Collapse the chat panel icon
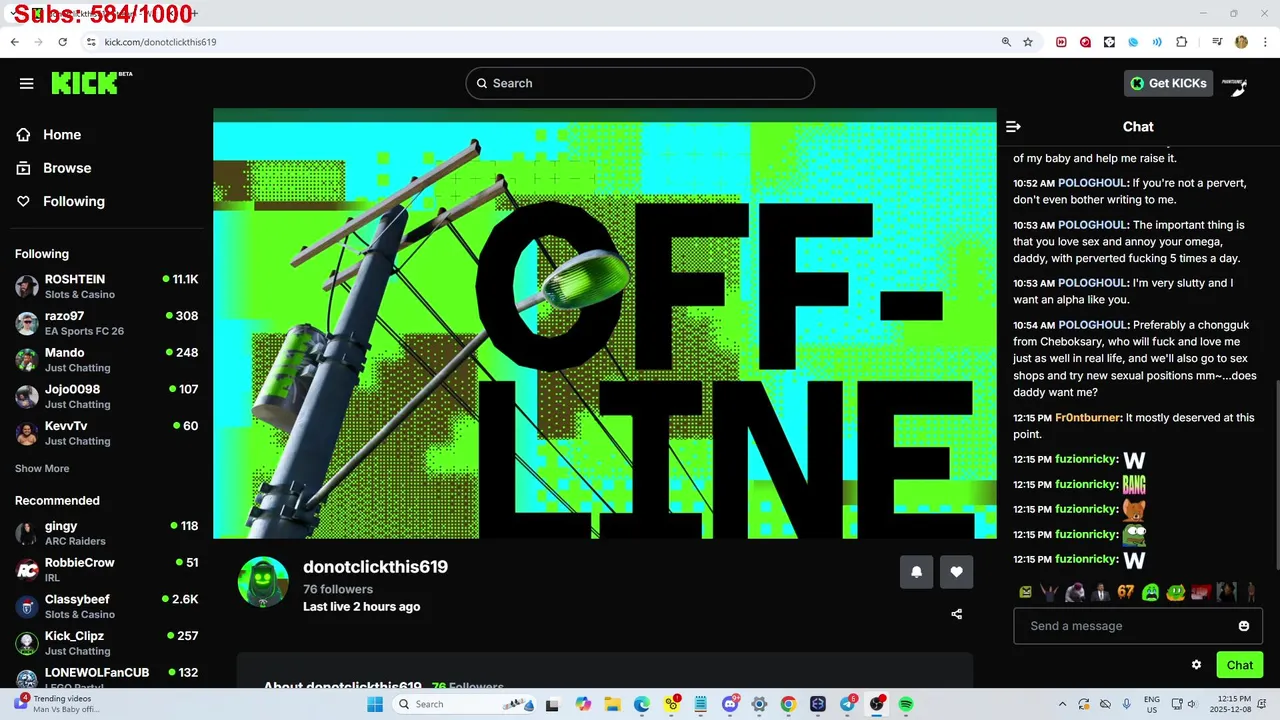The width and height of the screenshot is (1280, 720). pyautogui.click(x=1013, y=126)
